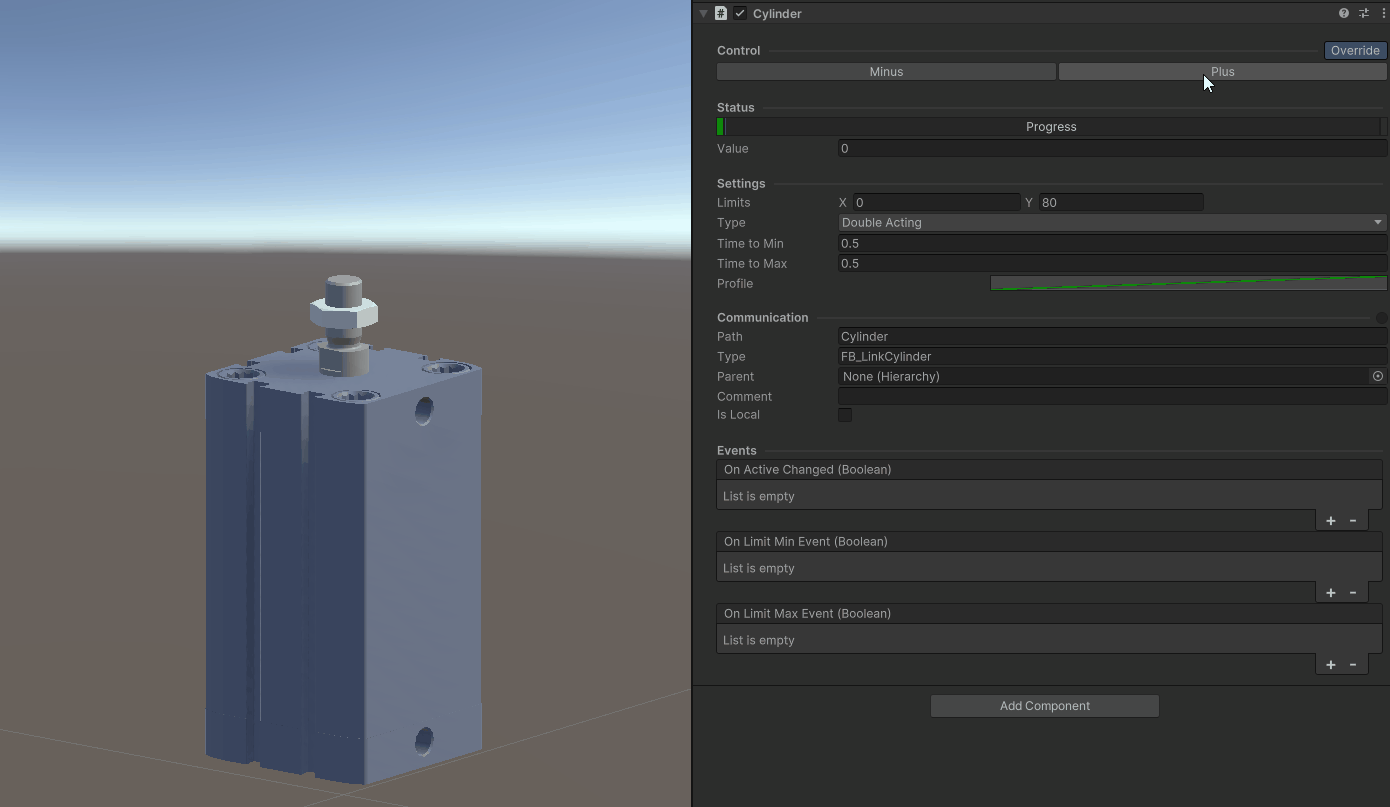1390x807 pixels.
Task: Expand the On Limit Max Event header
Action: [1048, 613]
